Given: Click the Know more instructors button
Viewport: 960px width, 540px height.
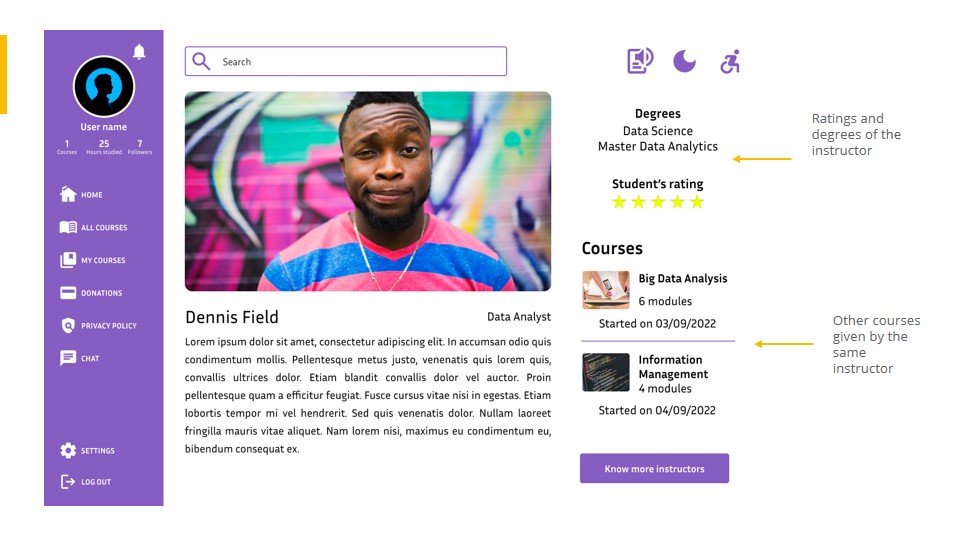Looking at the screenshot, I should coord(654,469).
